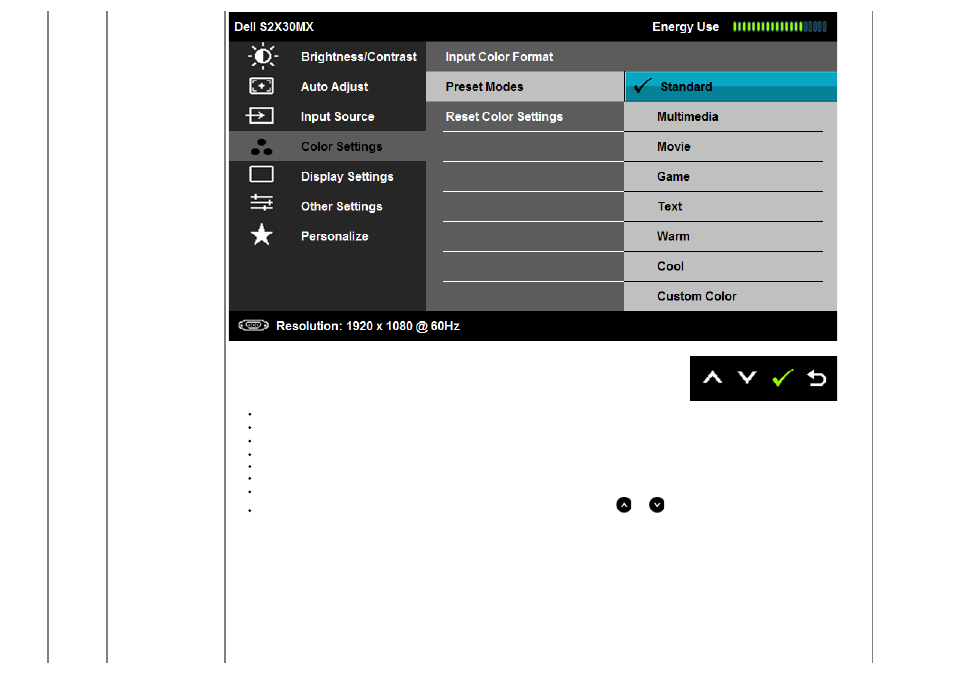Click the Personalize star icon
Viewport: 954px width, 674px height.
pos(262,234)
